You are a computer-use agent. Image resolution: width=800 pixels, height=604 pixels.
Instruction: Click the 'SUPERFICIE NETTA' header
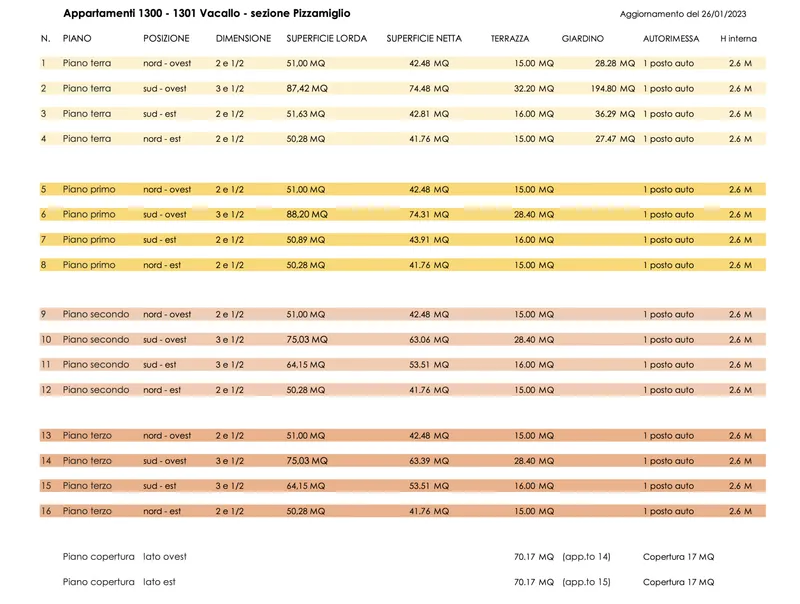tap(424, 38)
